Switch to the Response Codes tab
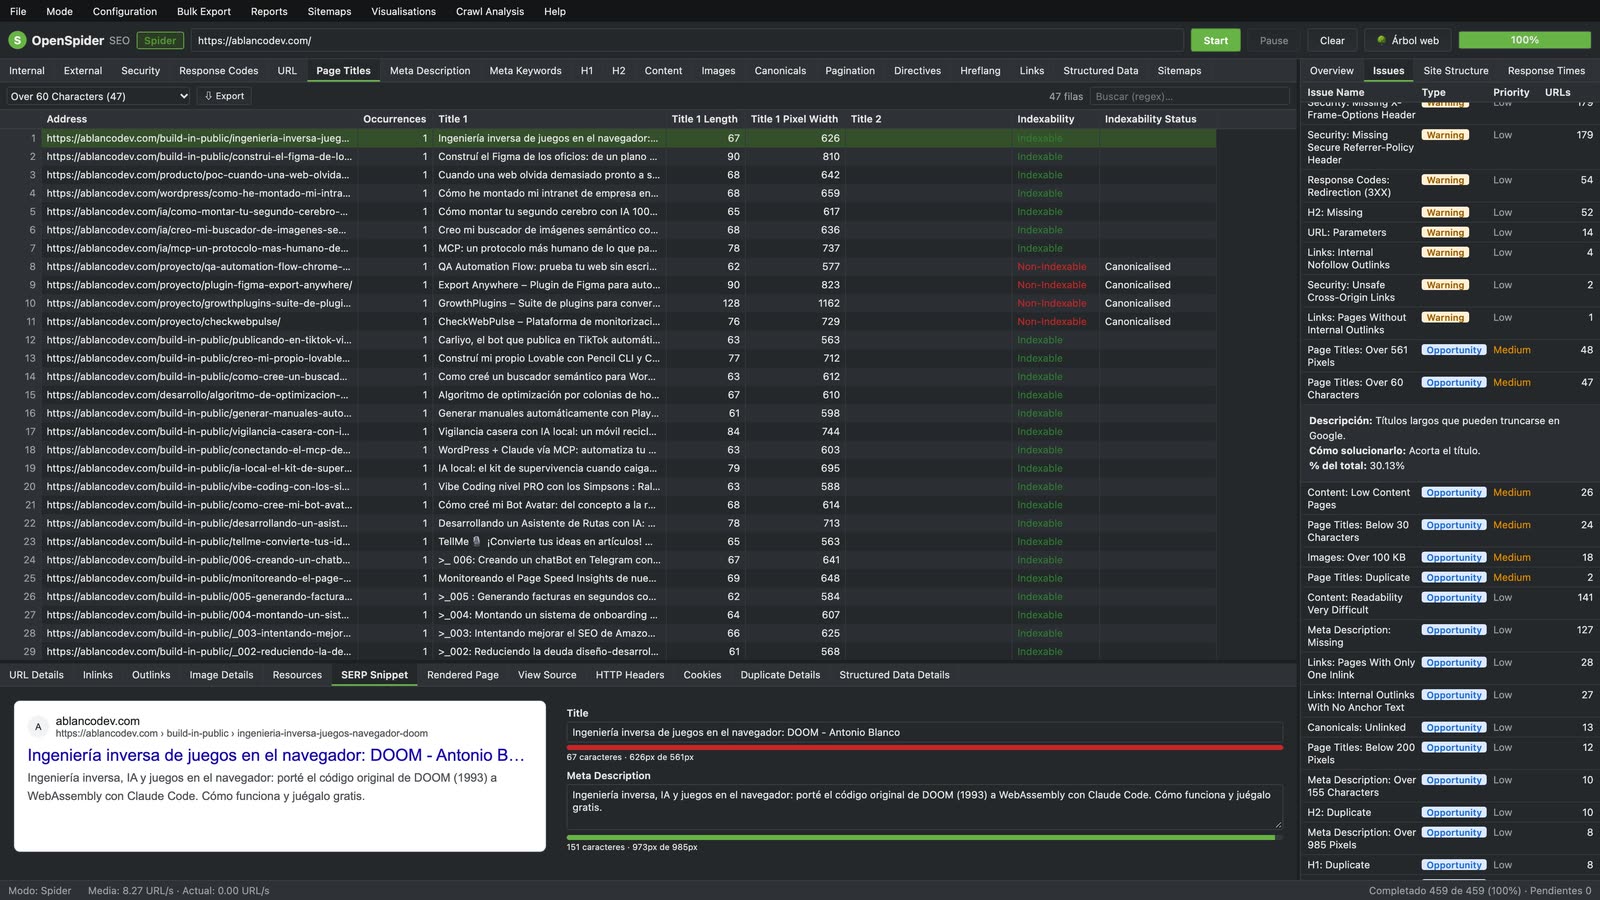Viewport: 1600px width, 900px height. coord(218,71)
